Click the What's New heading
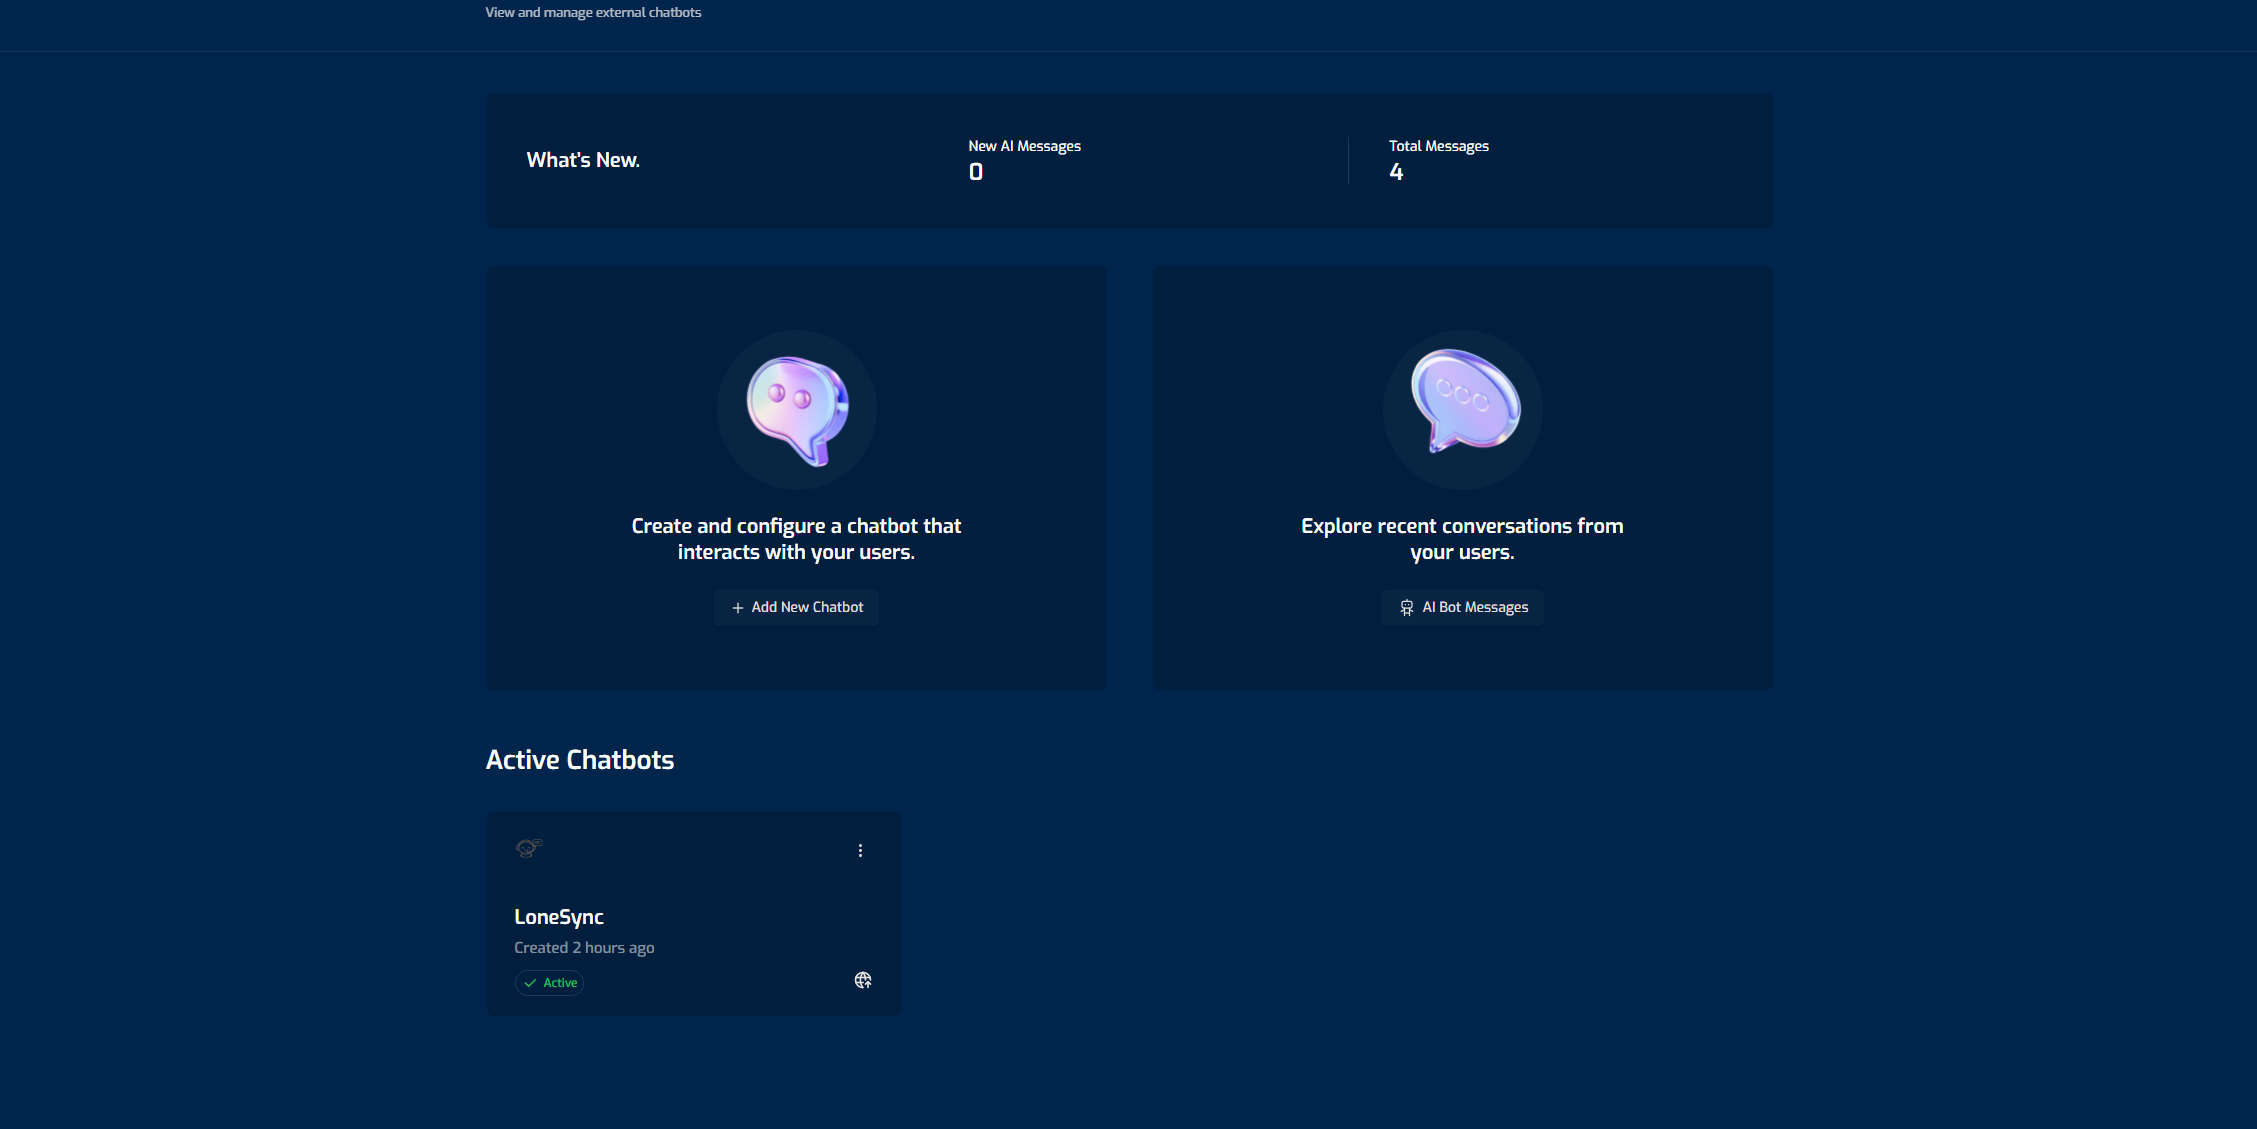This screenshot has width=2257, height=1129. (x=583, y=160)
